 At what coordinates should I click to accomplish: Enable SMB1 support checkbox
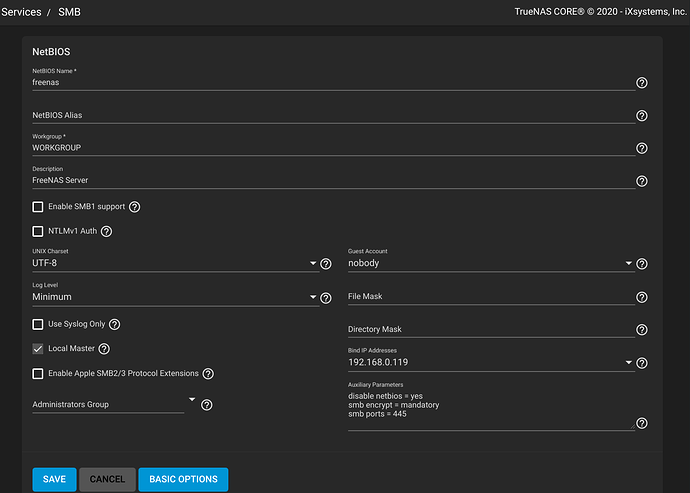[38, 207]
